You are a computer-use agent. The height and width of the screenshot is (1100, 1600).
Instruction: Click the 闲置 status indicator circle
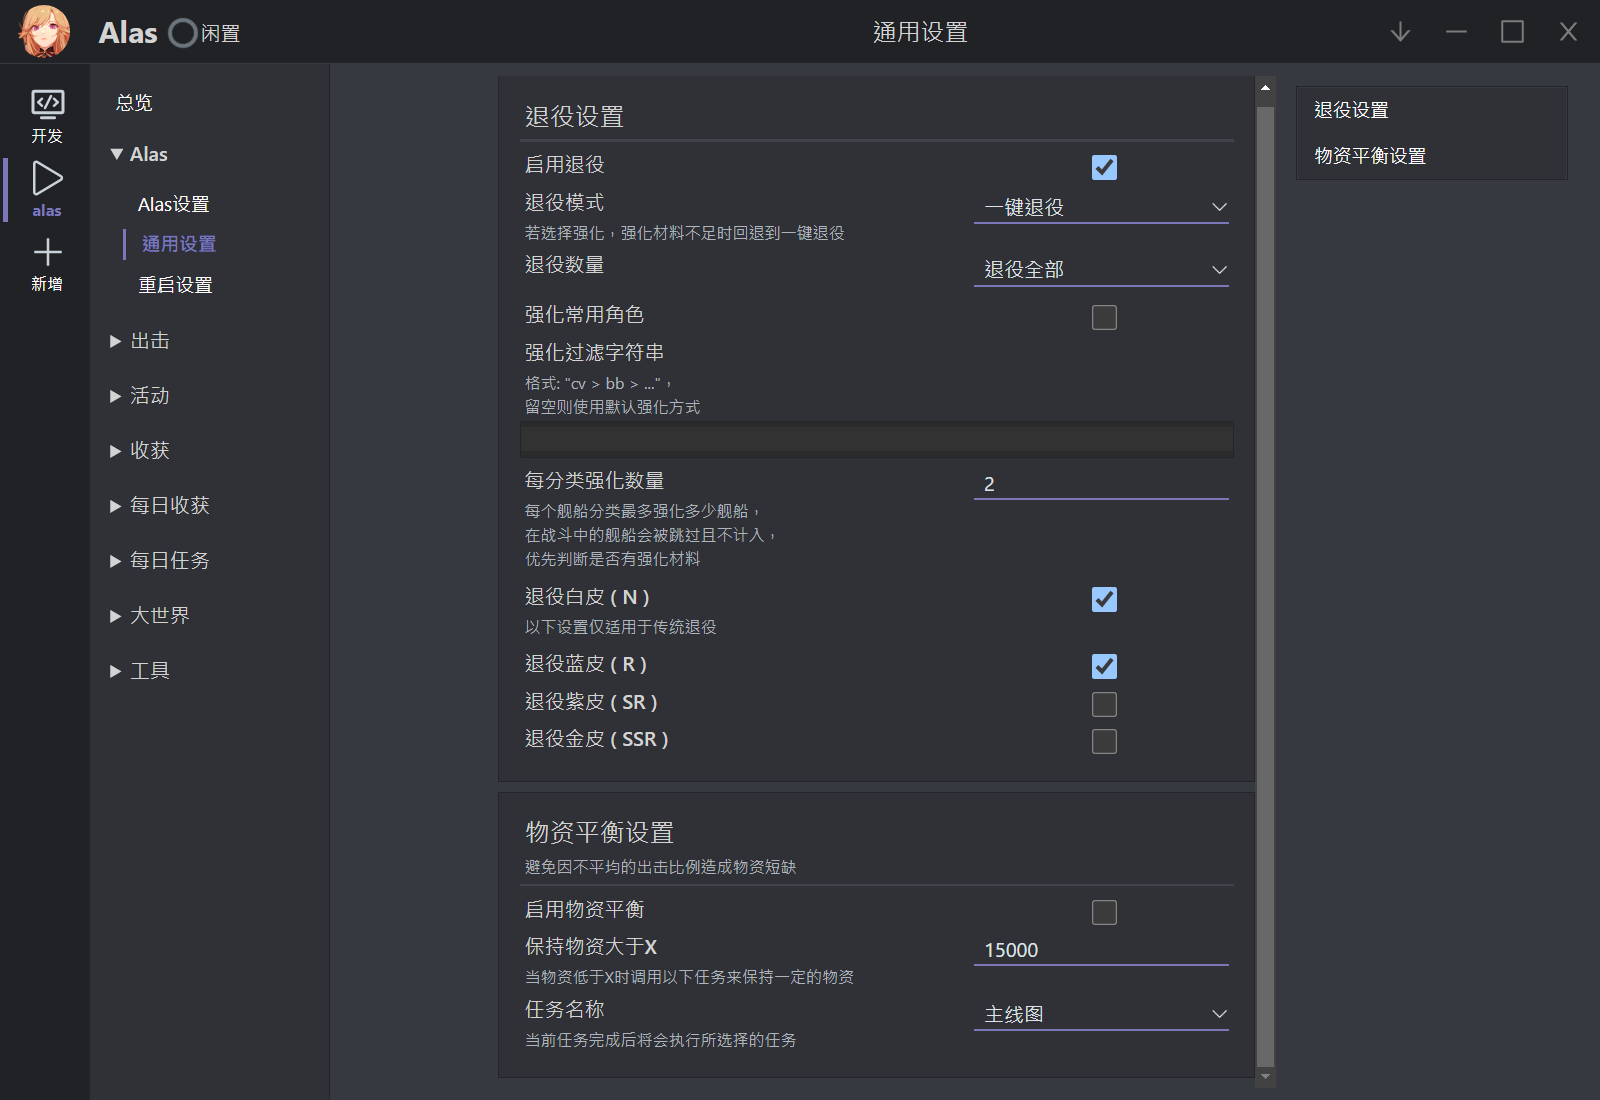[181, 32]
